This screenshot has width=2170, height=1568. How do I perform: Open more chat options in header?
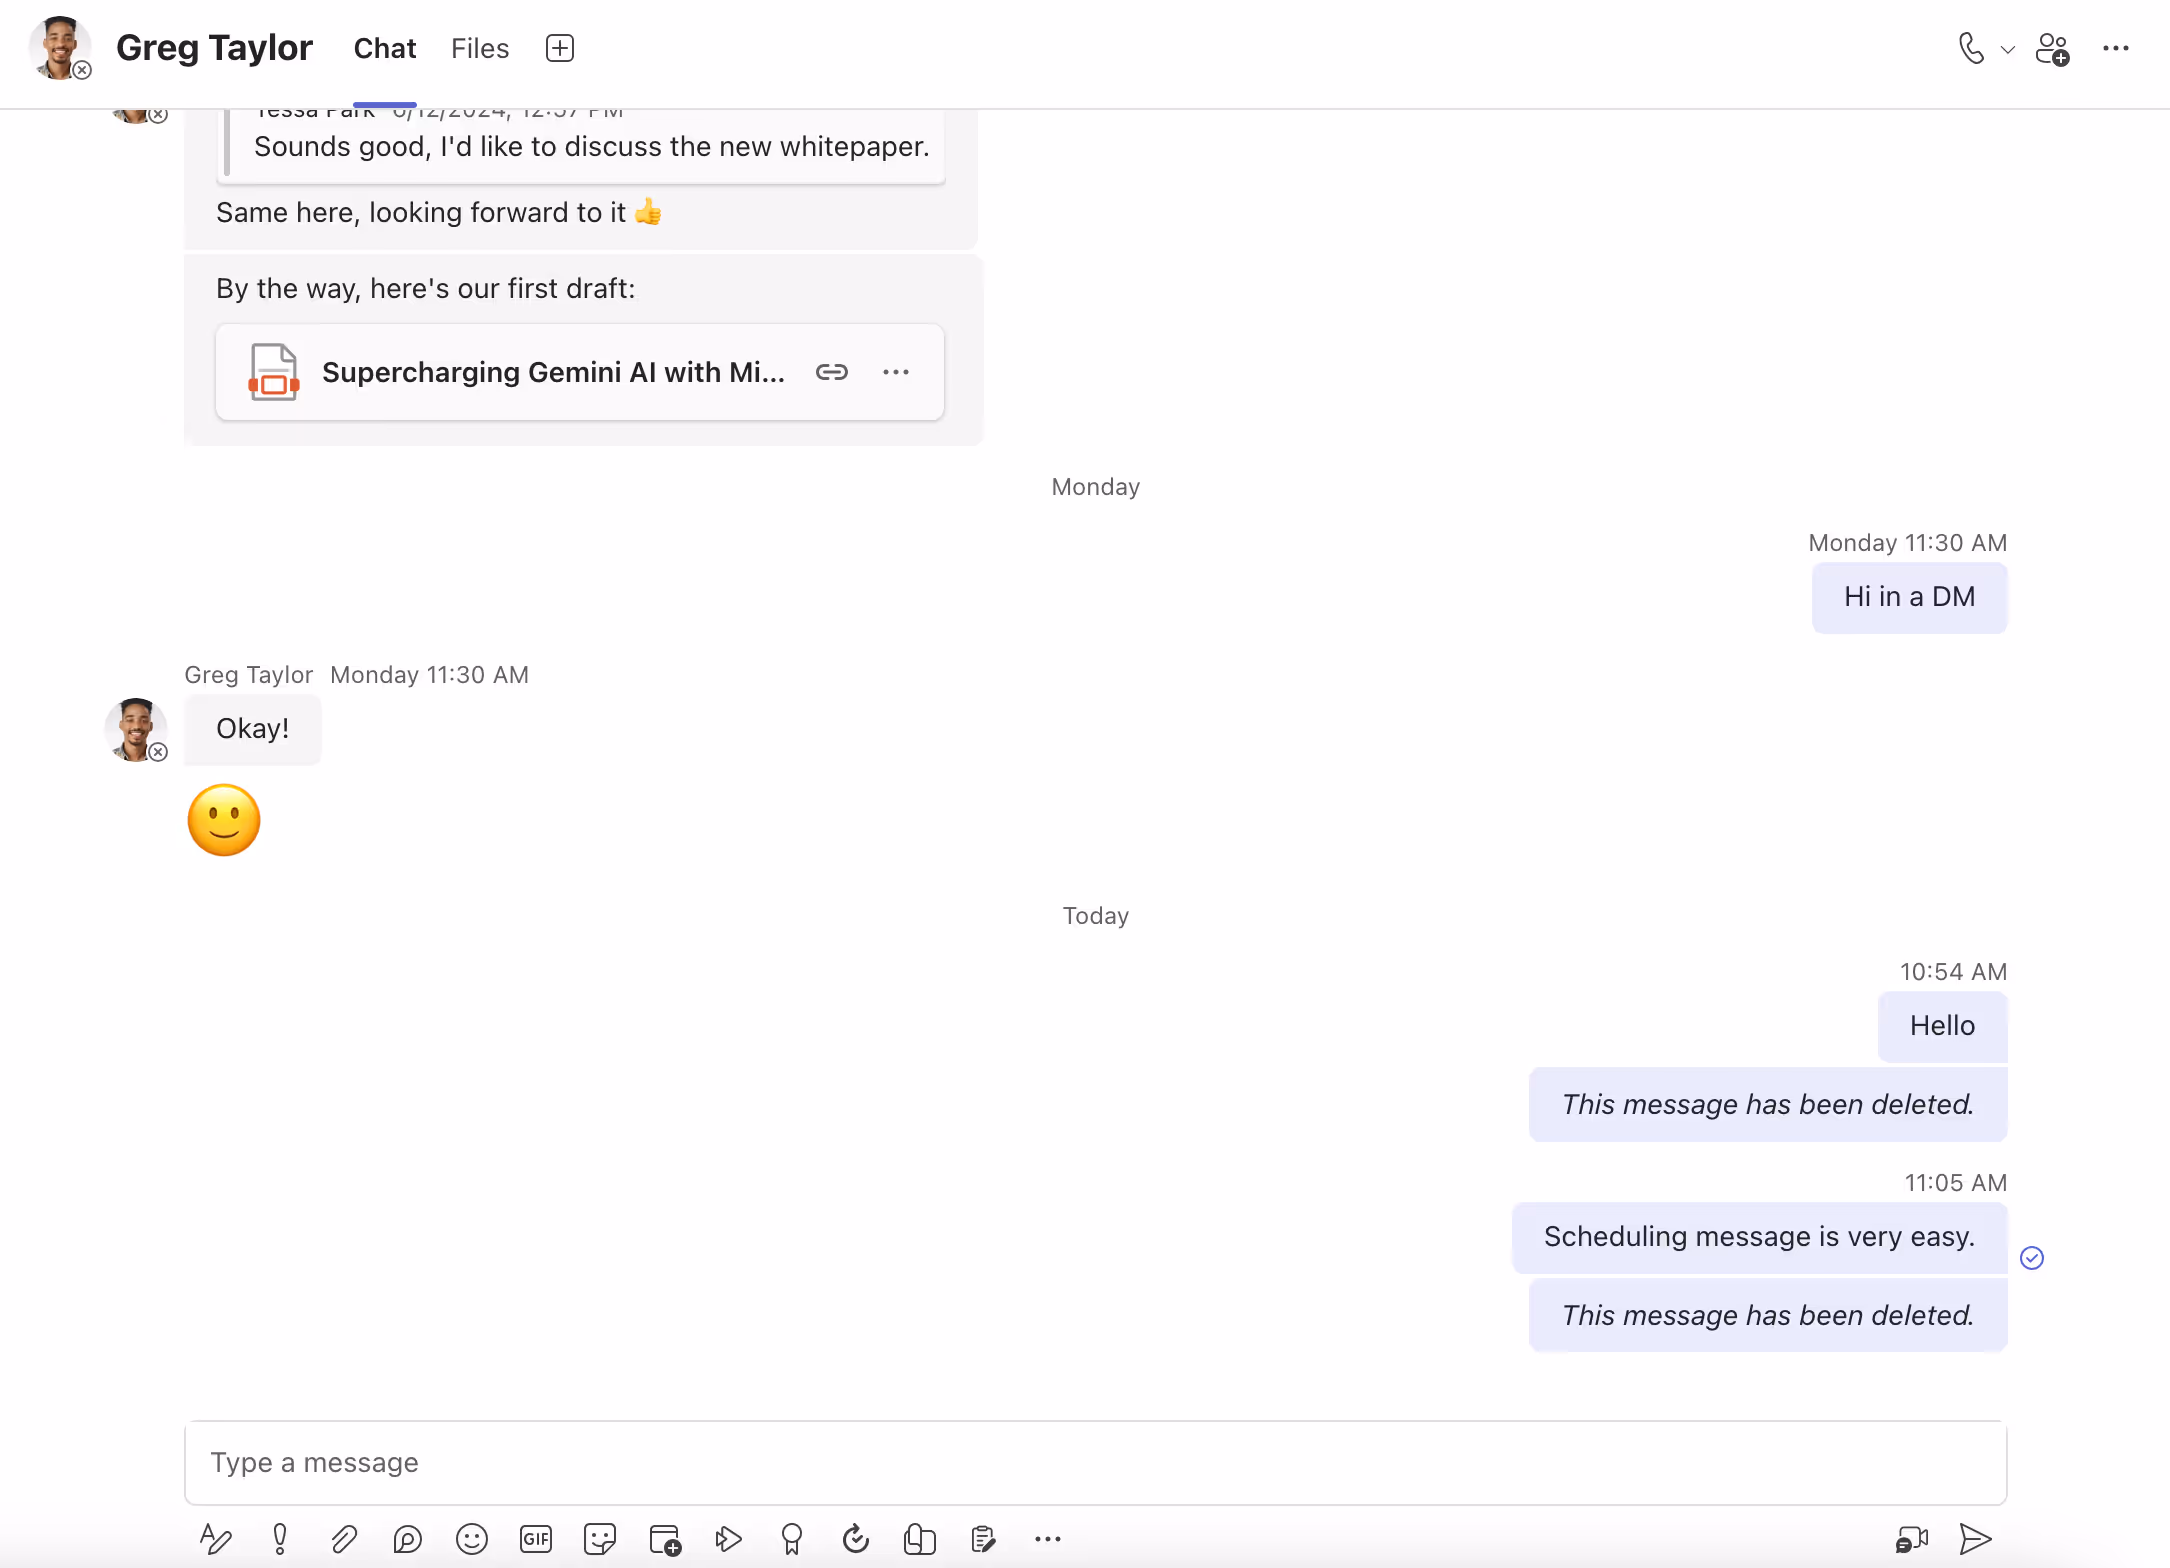coord(2116,48)
